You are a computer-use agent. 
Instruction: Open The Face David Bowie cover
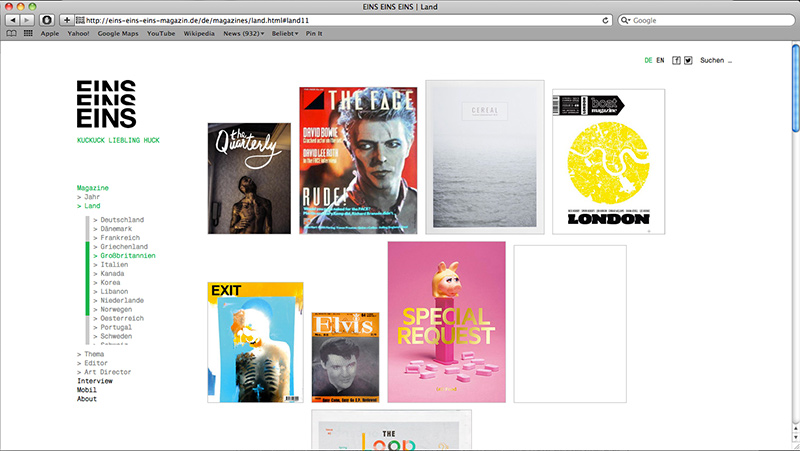pos(358,160)
